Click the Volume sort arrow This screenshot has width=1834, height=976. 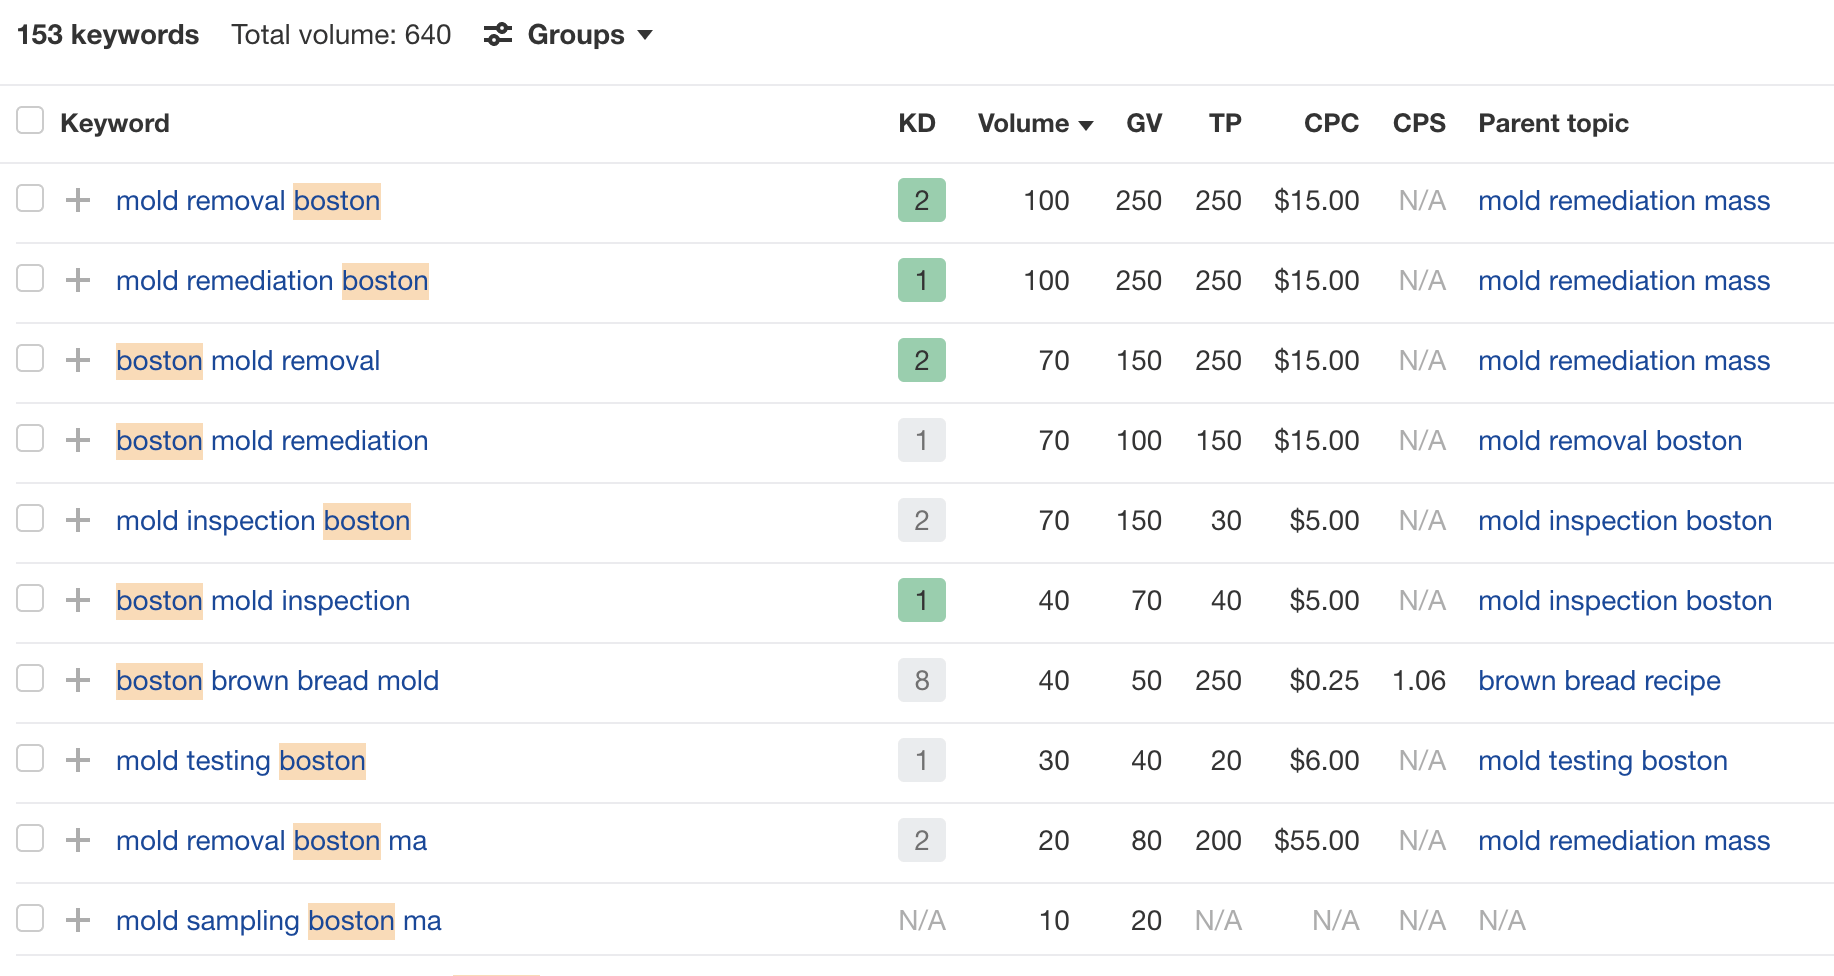[1087, 125]
